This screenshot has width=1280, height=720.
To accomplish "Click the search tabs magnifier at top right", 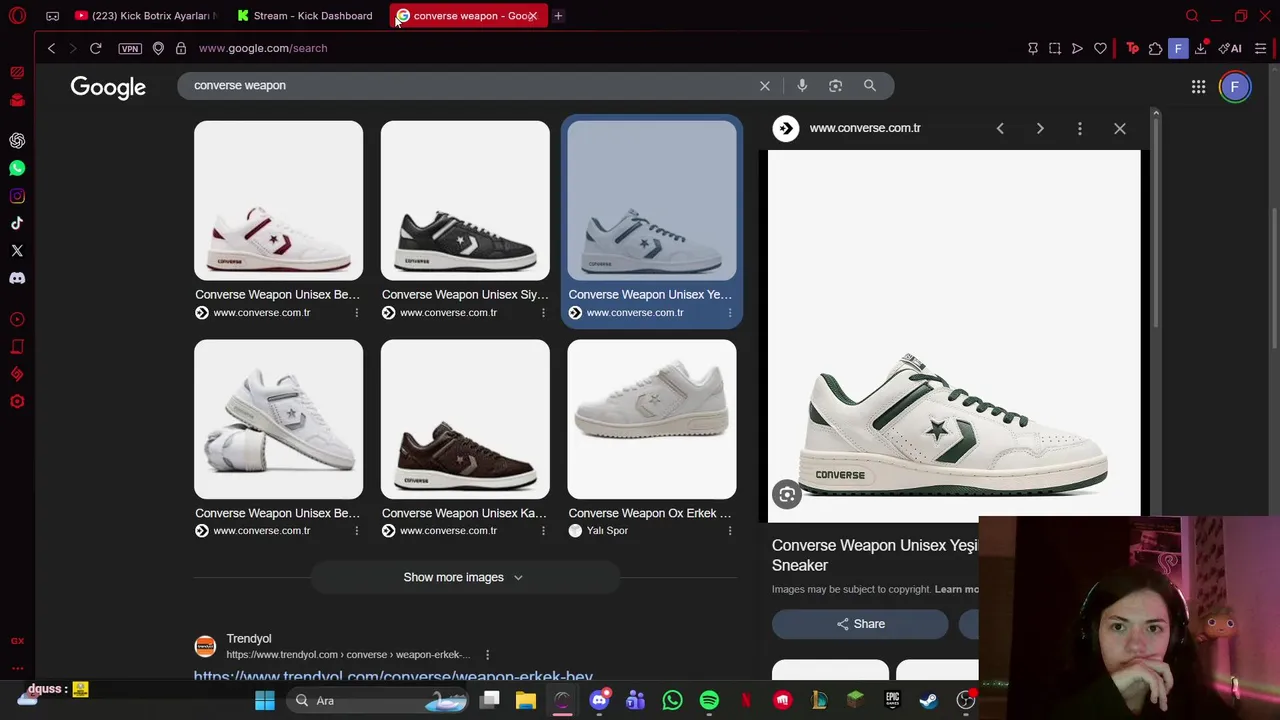I will (1192, 16).
